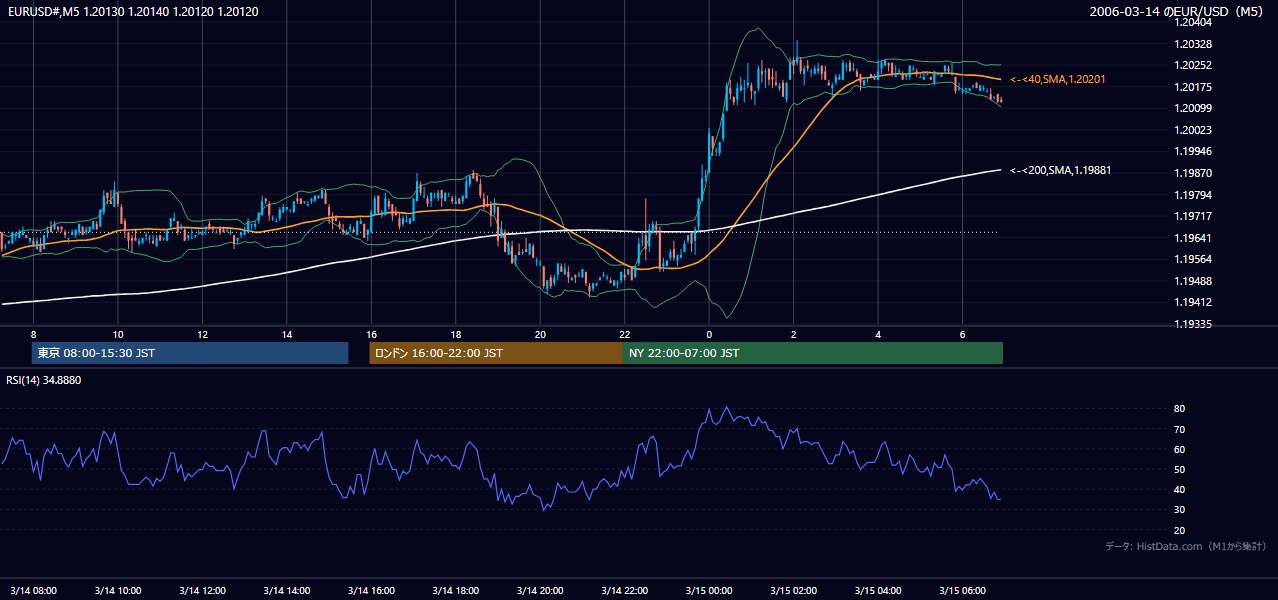Click RSI level 80 on the RSI axis
The height and width of the screenshot is (600, 1278).
pyautogui.click(x=1180, y=409)
